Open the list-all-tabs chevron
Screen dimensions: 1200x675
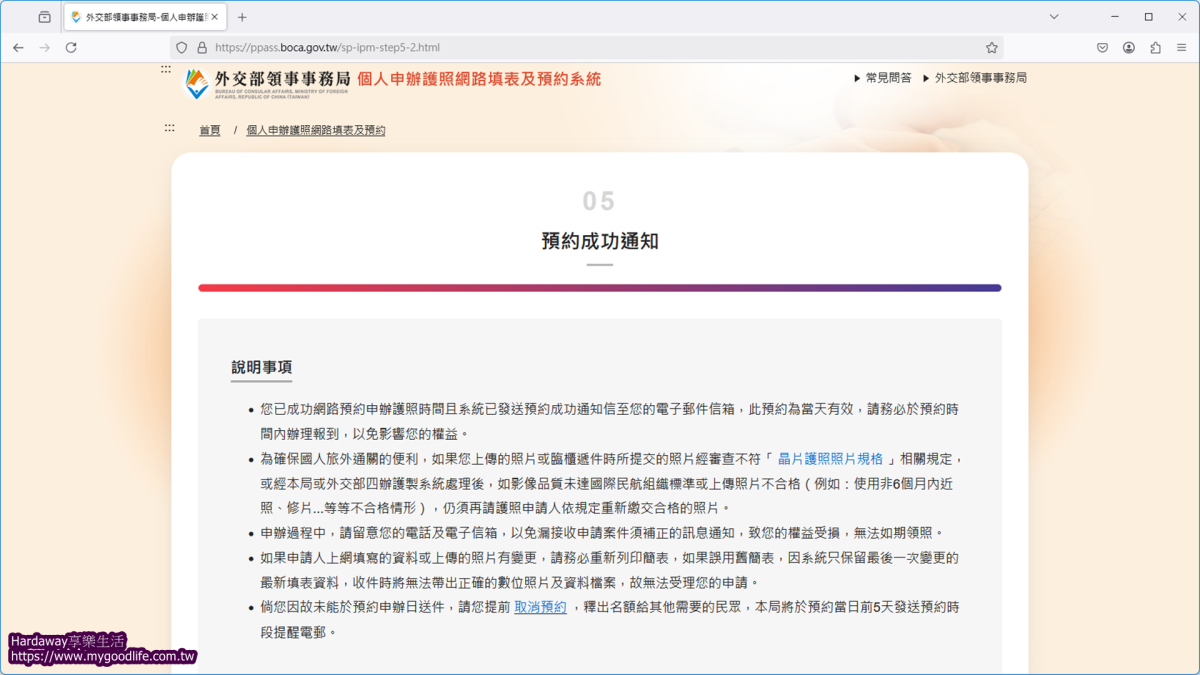click(1052, 16)
